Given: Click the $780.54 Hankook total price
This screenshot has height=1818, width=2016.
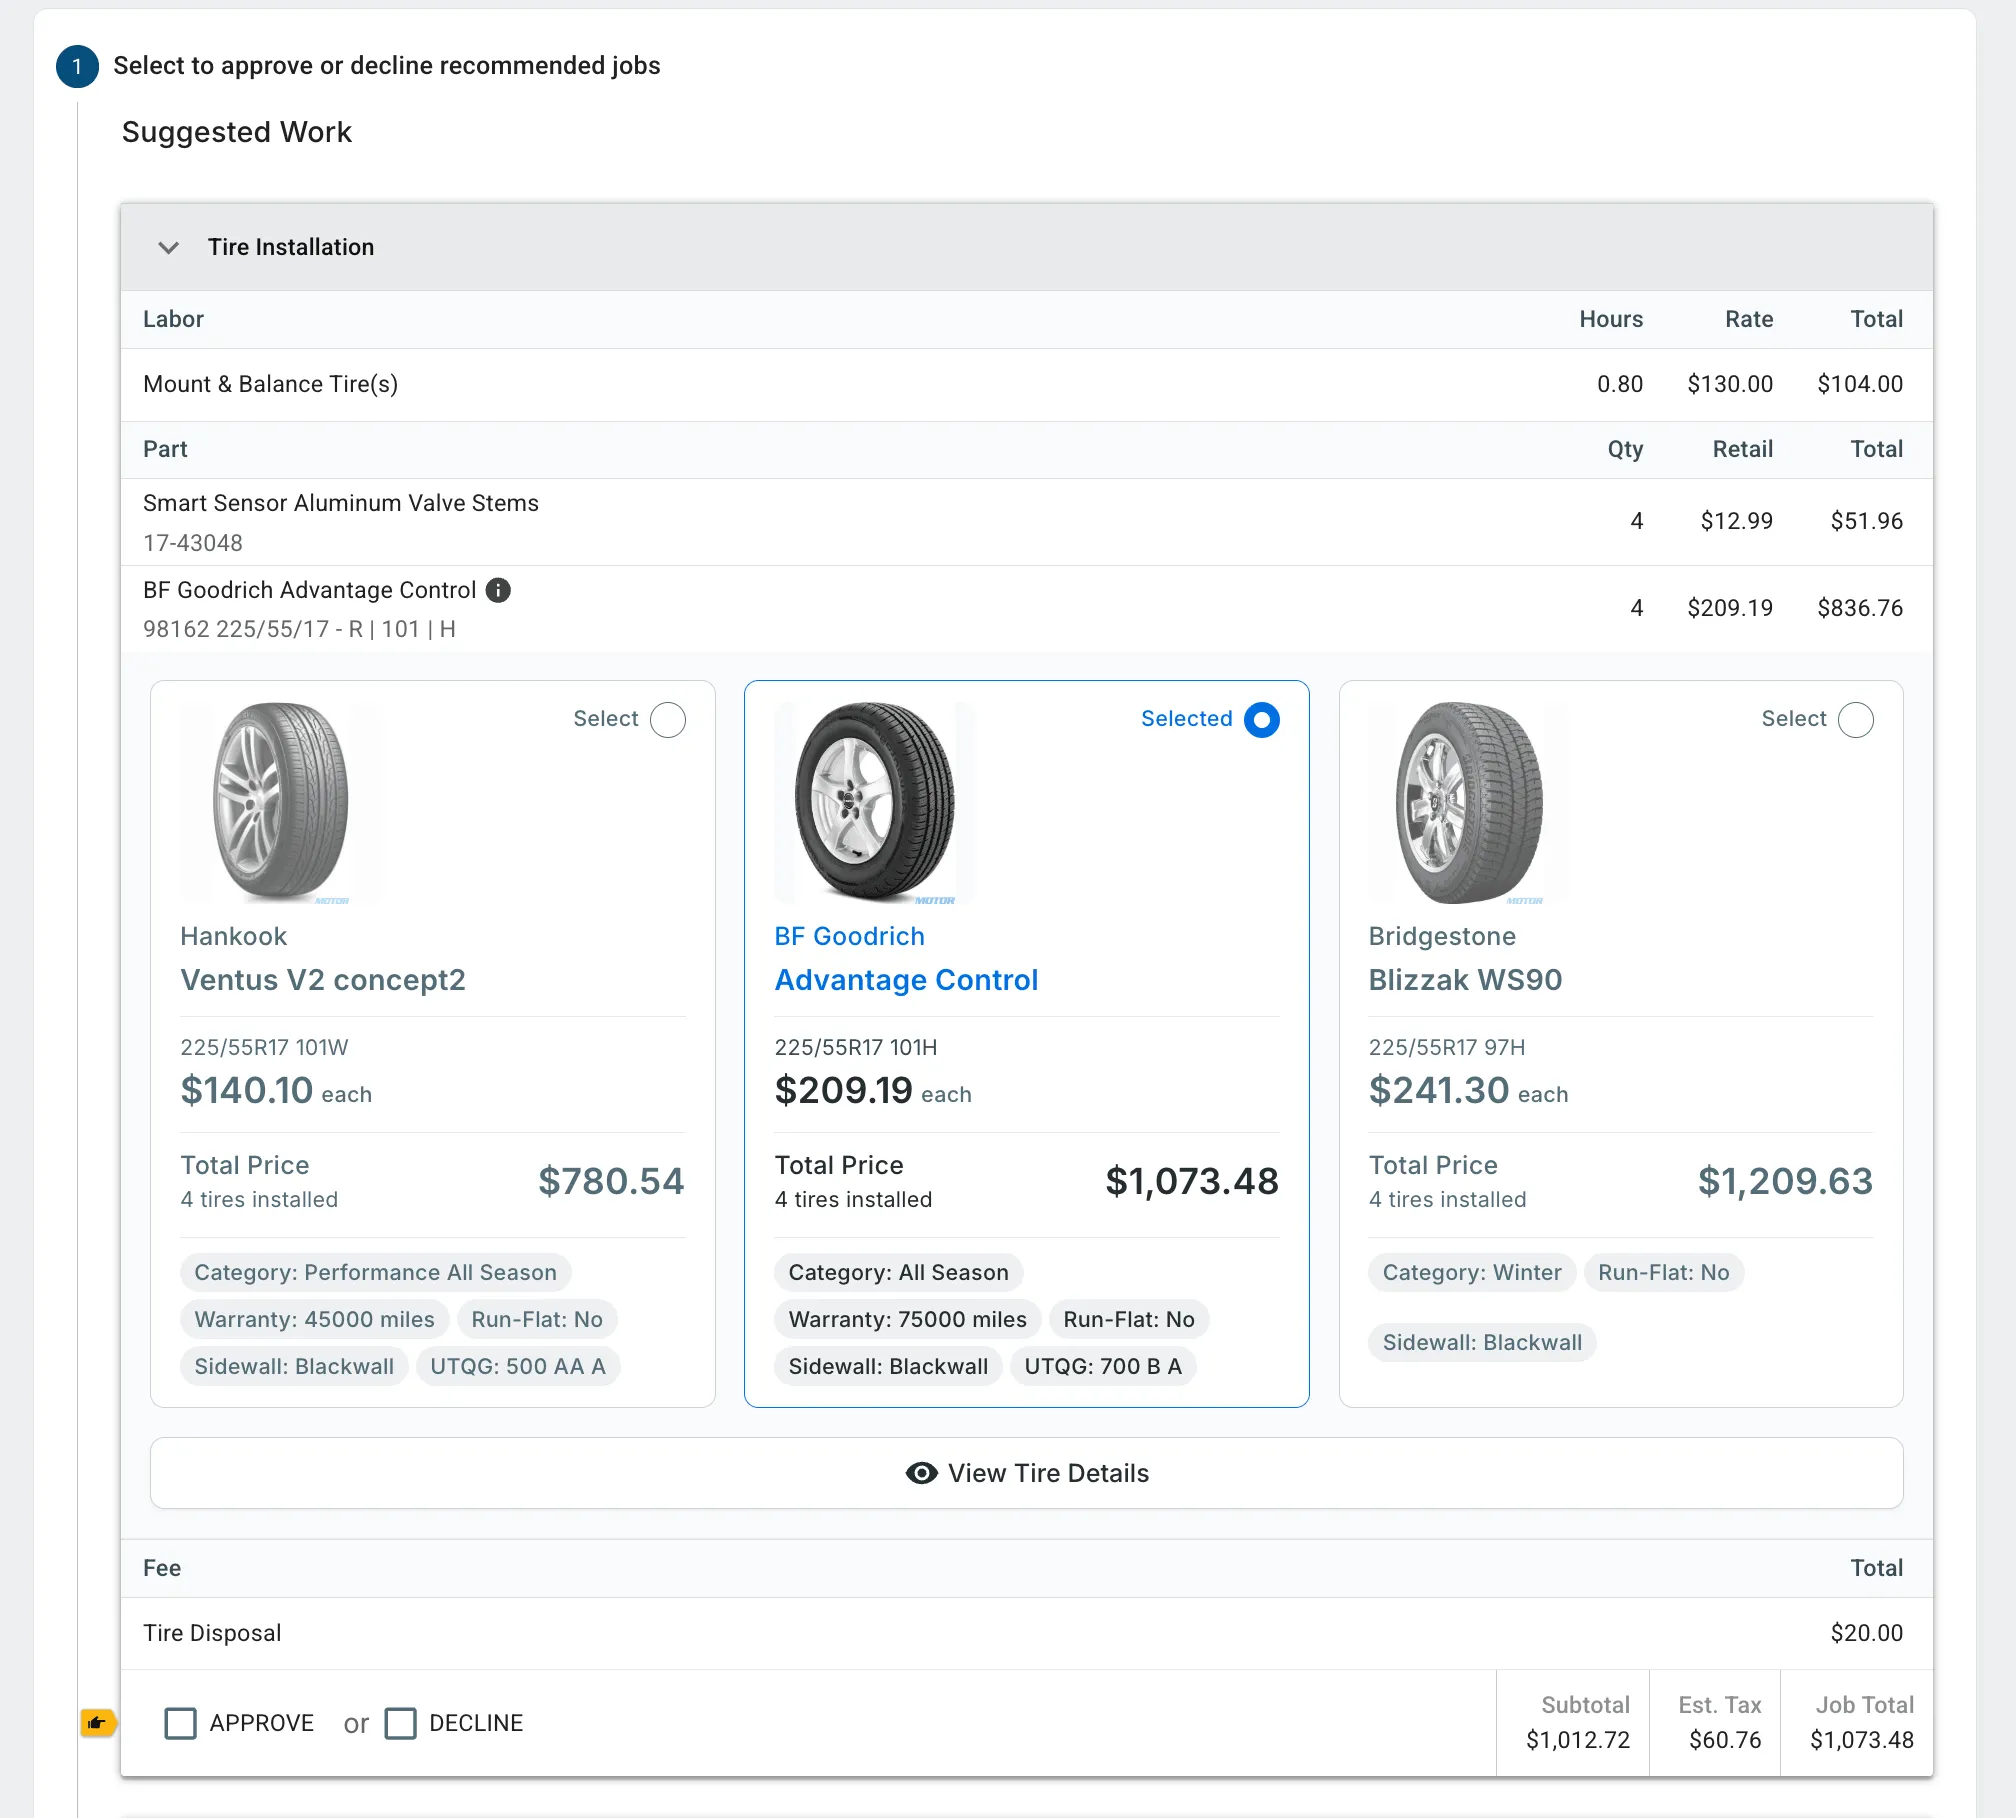Looking at the screenshot, I should tap(611, 1181).
